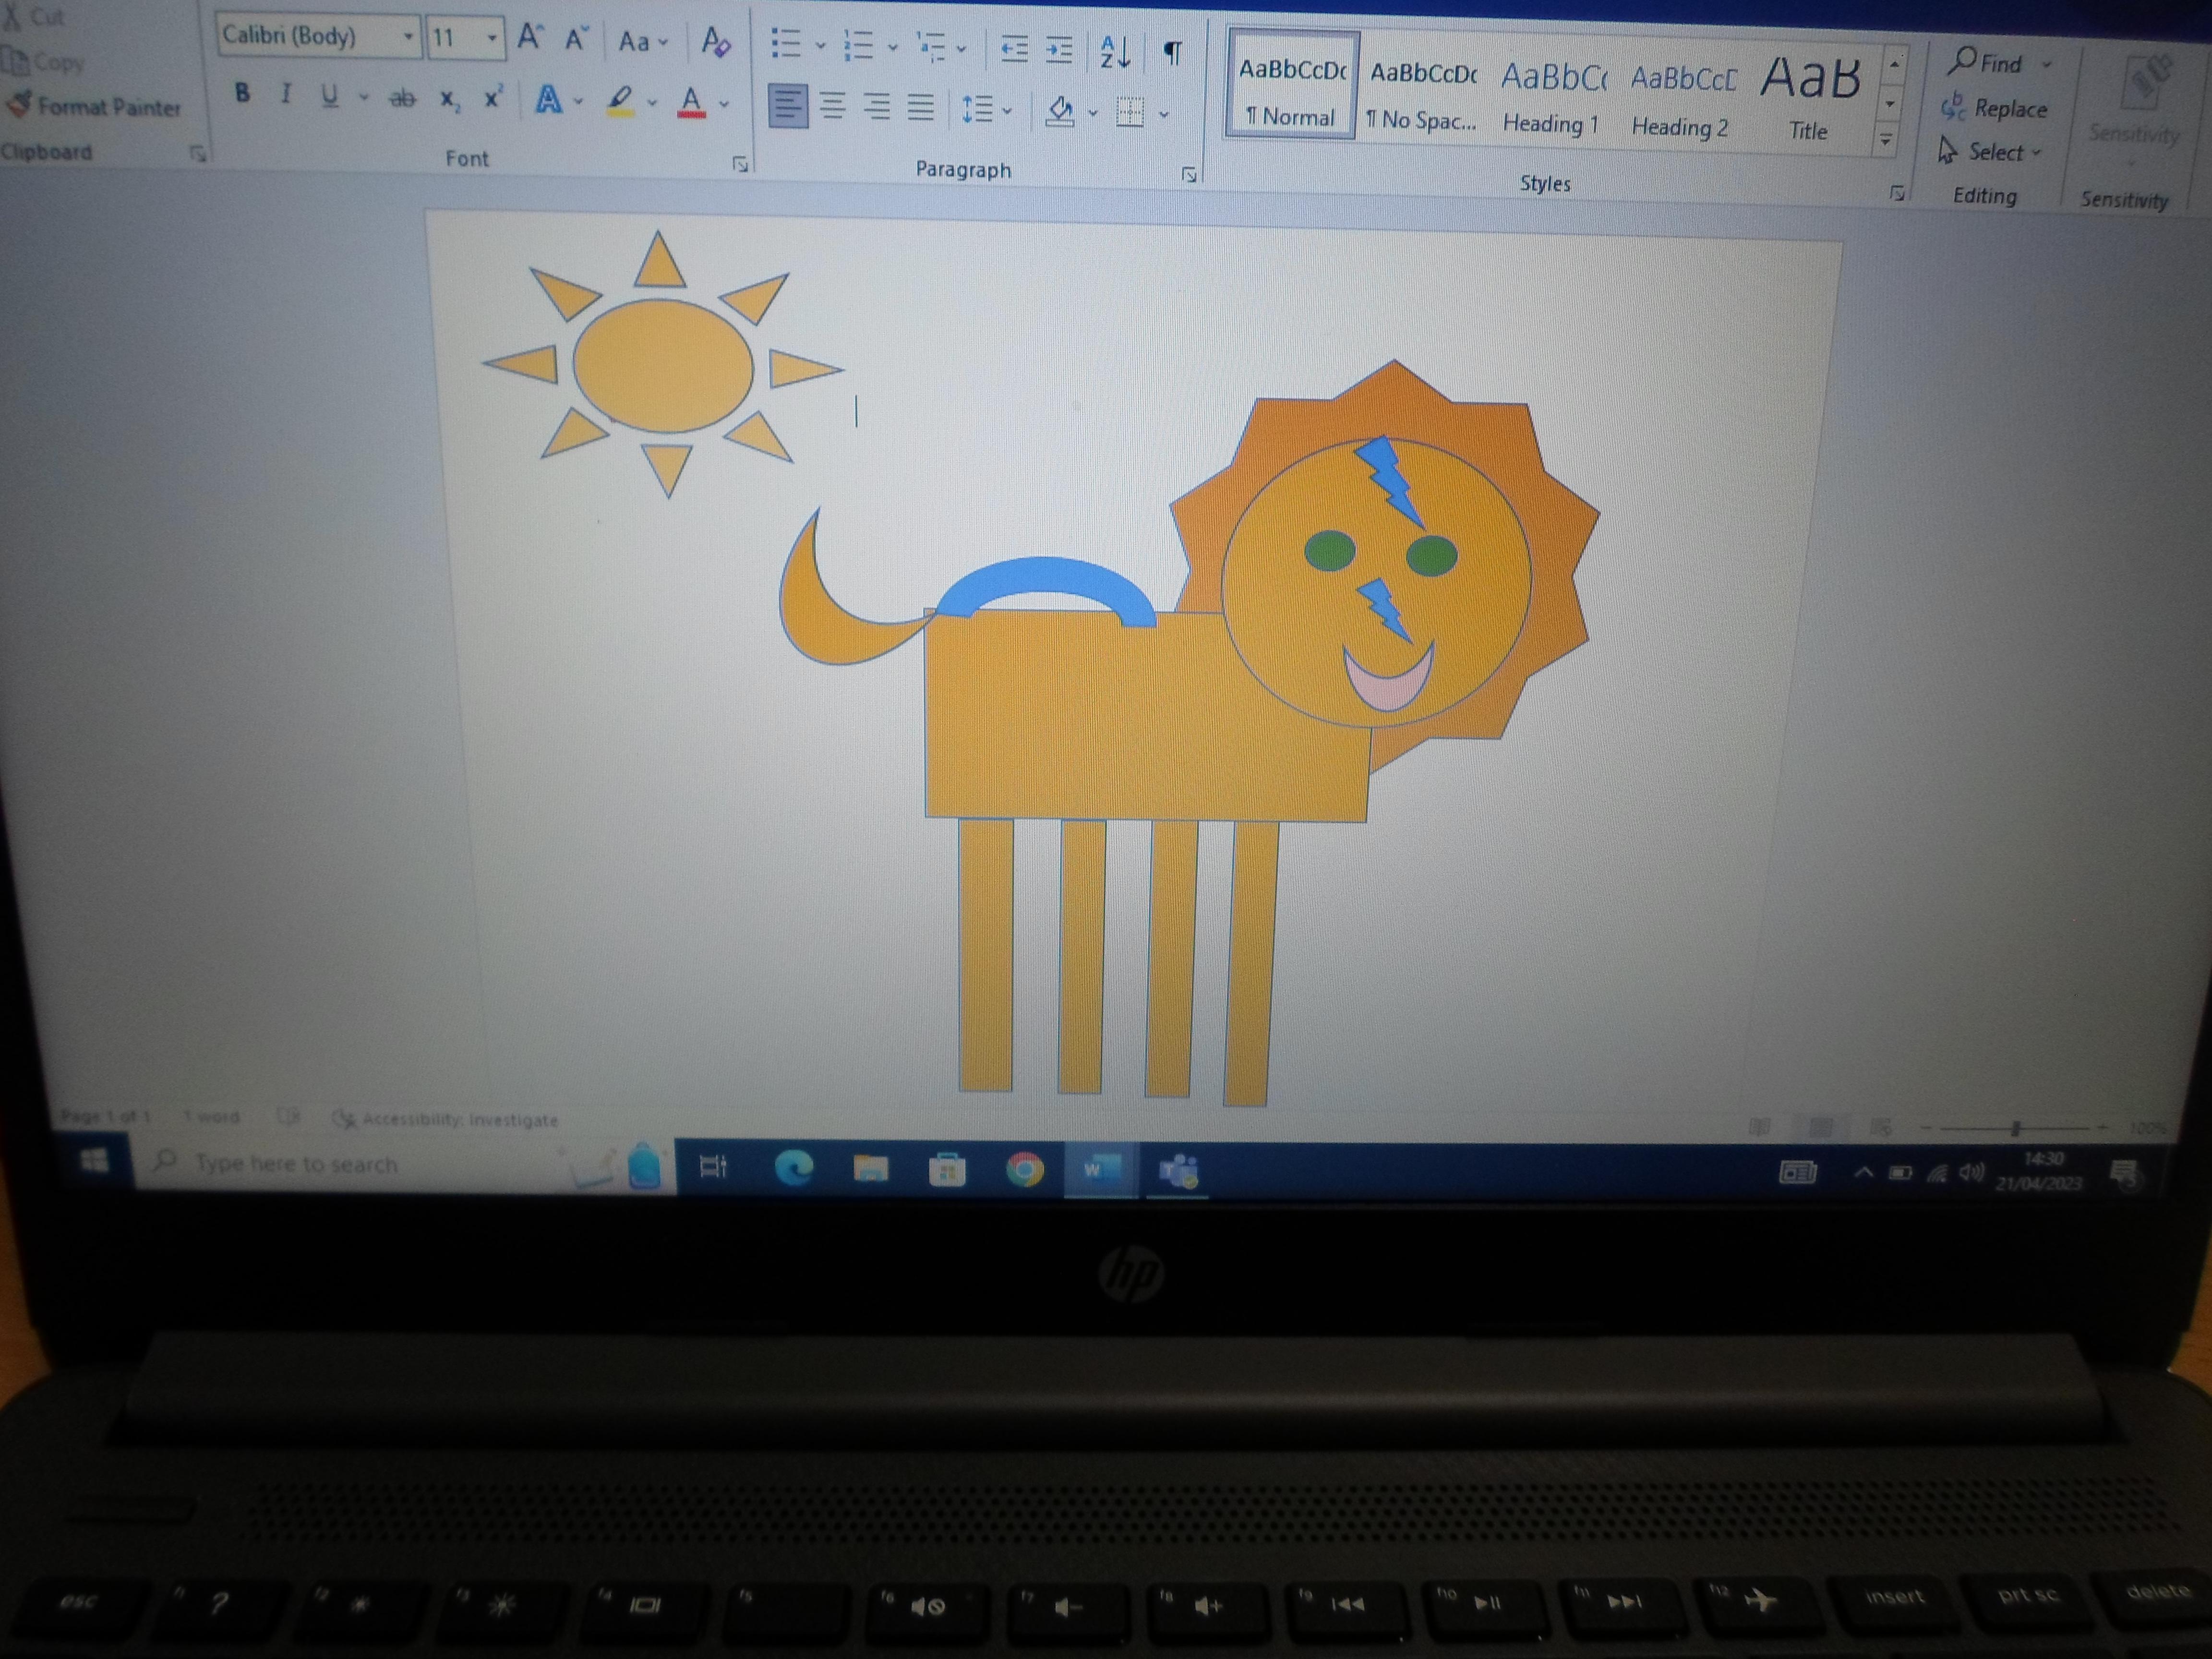Click the red Font Color swatch button

click(691, 101)
